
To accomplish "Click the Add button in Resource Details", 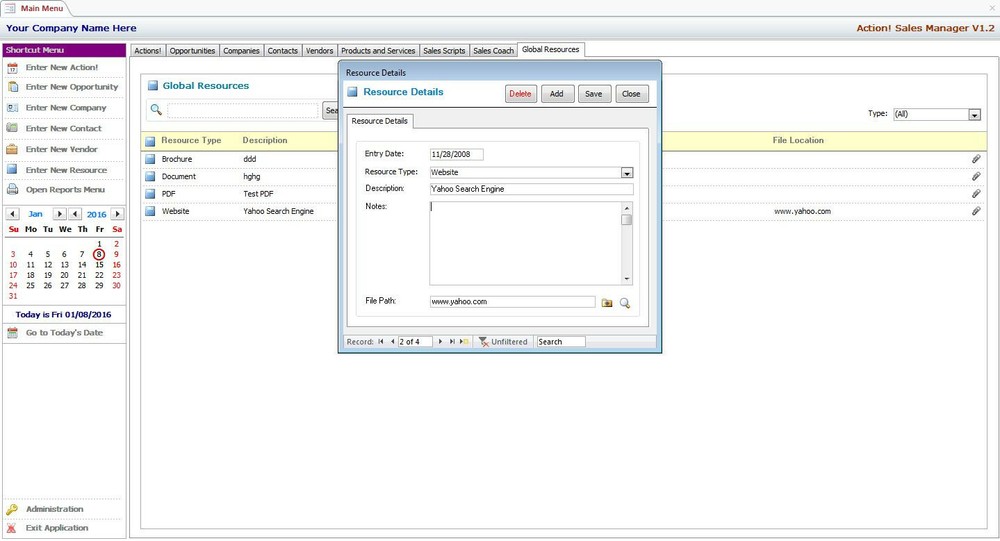I will tap(557, 94).
